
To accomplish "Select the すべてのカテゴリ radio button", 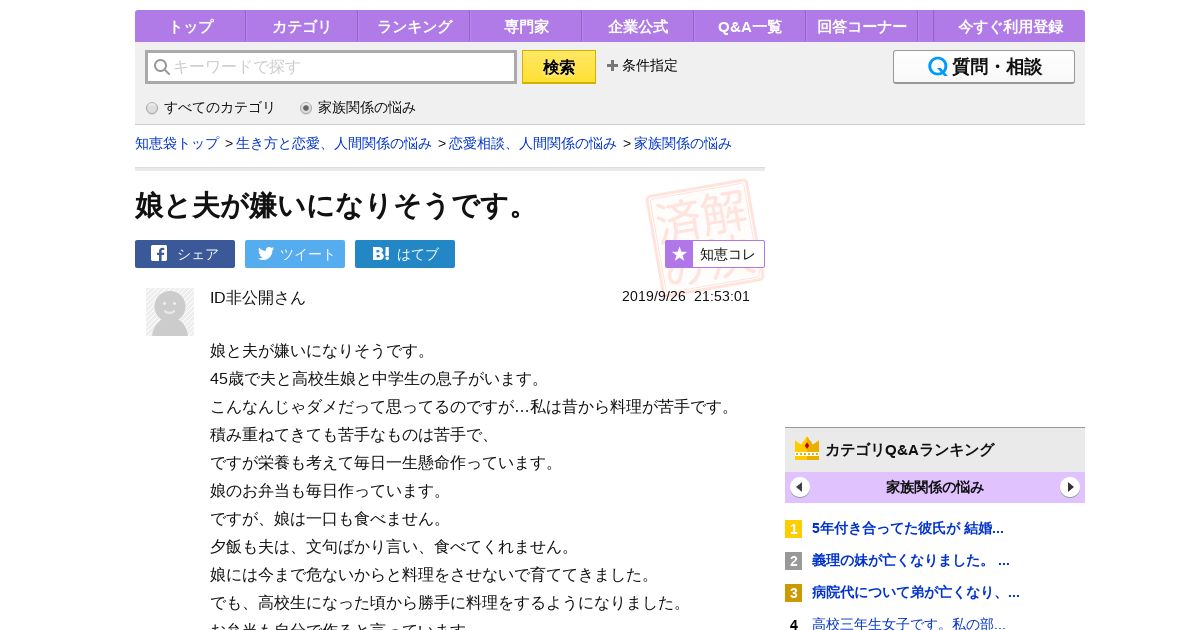I will pos(152,108).
